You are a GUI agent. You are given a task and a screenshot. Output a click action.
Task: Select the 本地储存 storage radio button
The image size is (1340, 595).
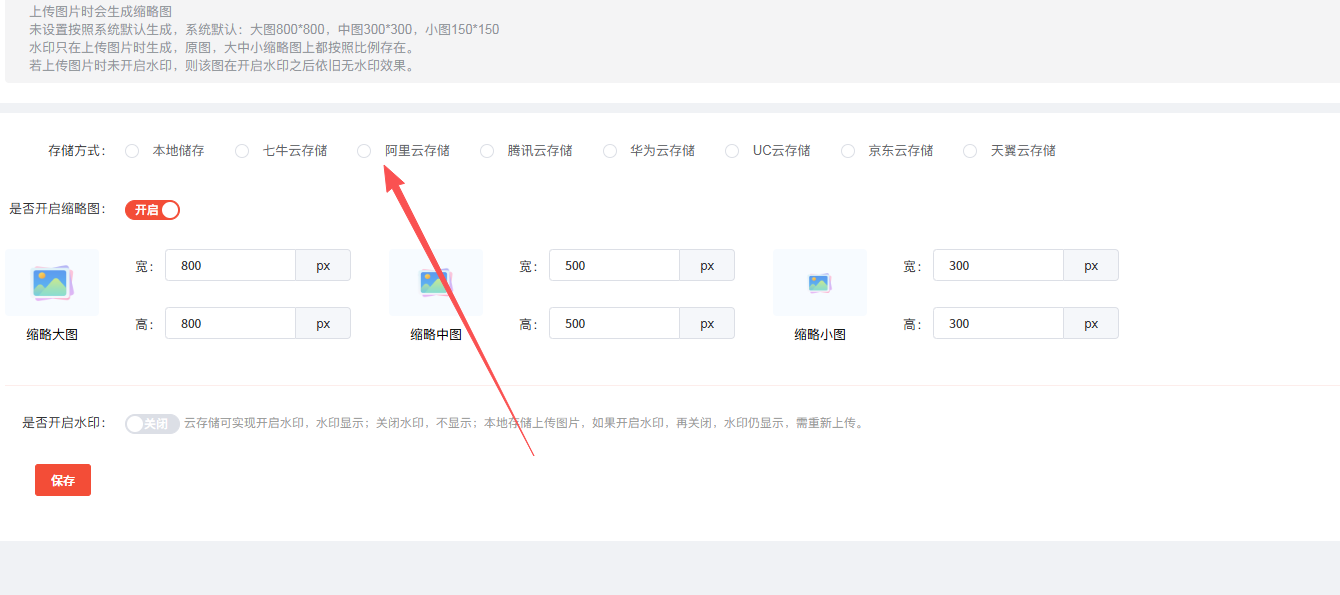(132, 151)
